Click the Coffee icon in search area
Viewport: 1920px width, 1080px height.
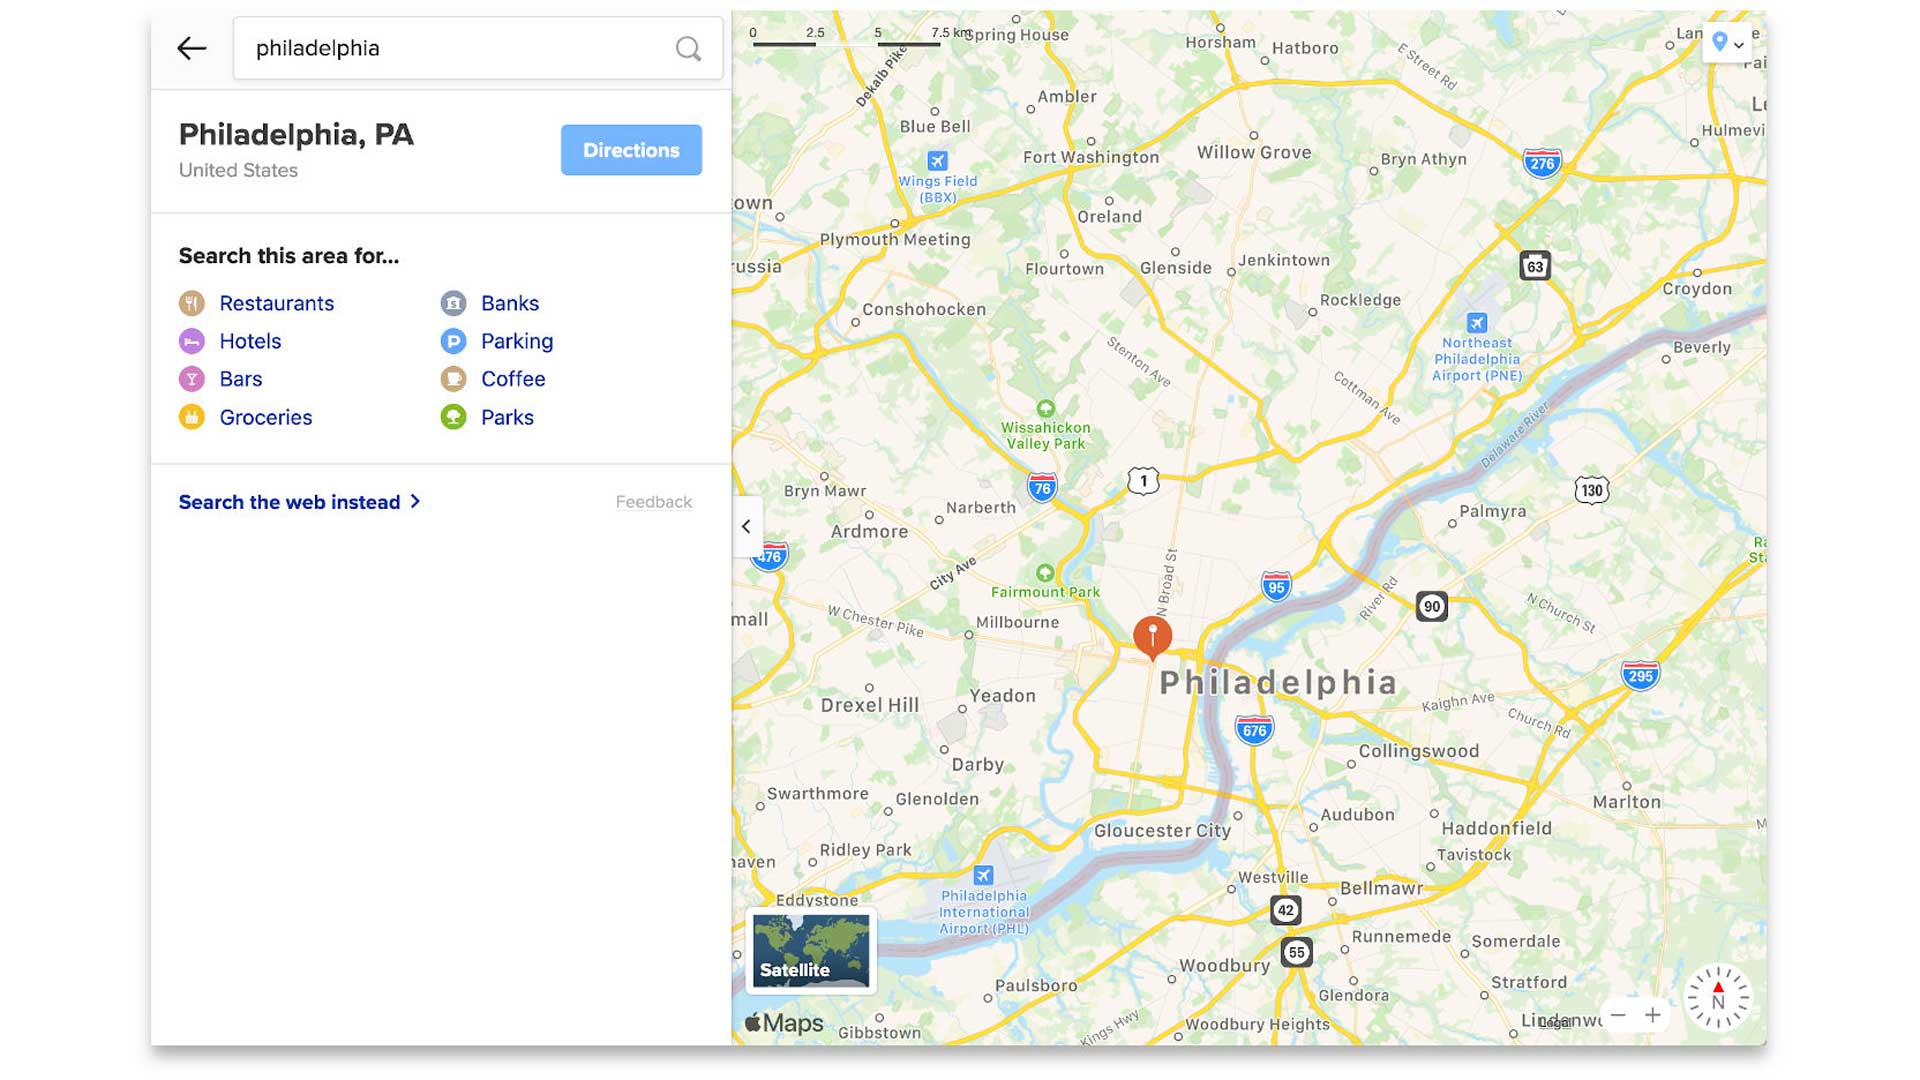click(x=452, y=378)
